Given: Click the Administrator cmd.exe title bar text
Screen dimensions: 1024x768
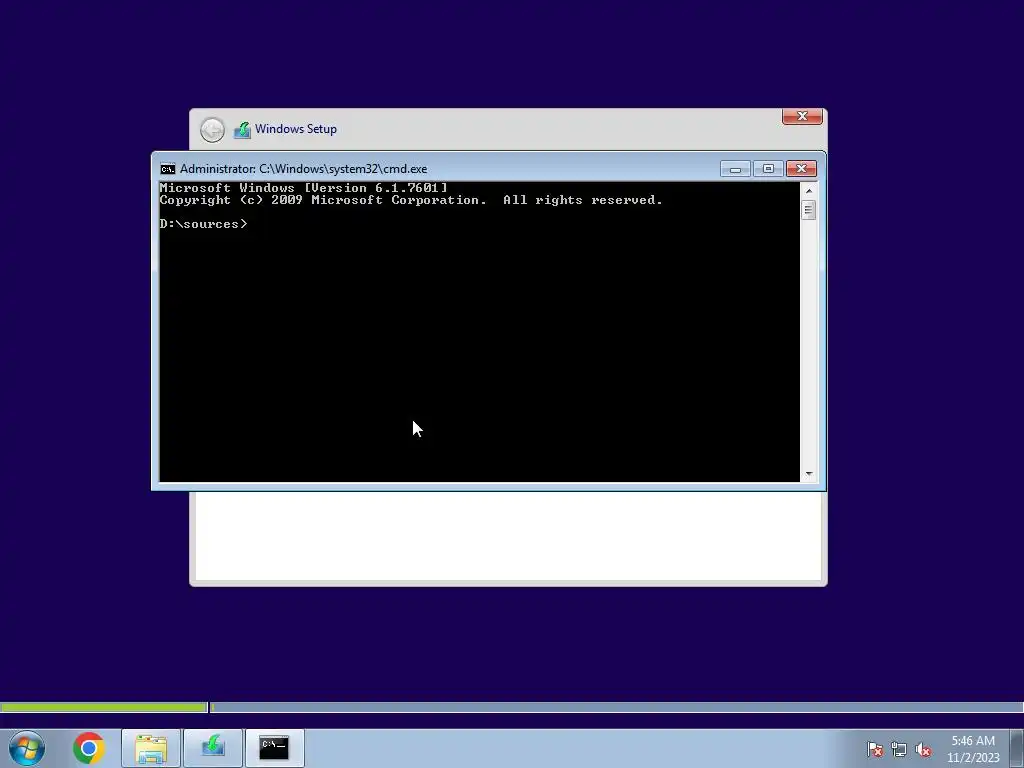Looking at the screenshot, I should (304, 169).
